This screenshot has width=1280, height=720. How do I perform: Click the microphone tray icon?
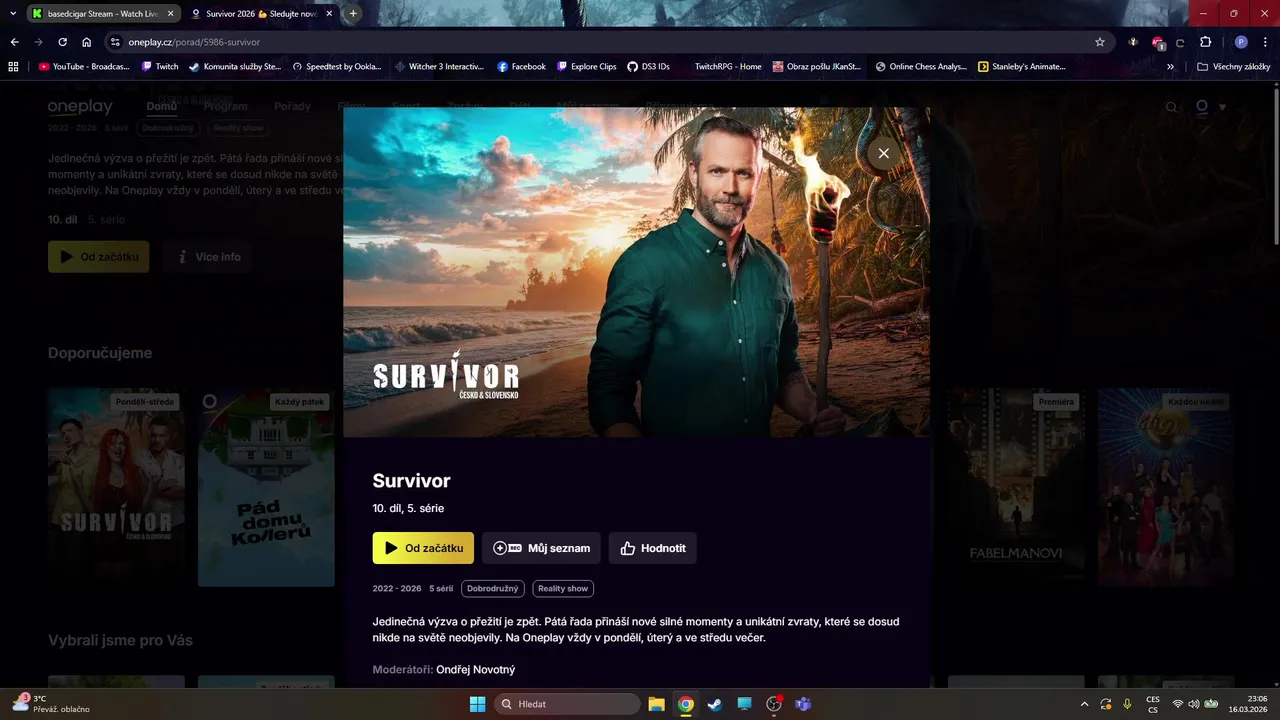click(1127, 704)
